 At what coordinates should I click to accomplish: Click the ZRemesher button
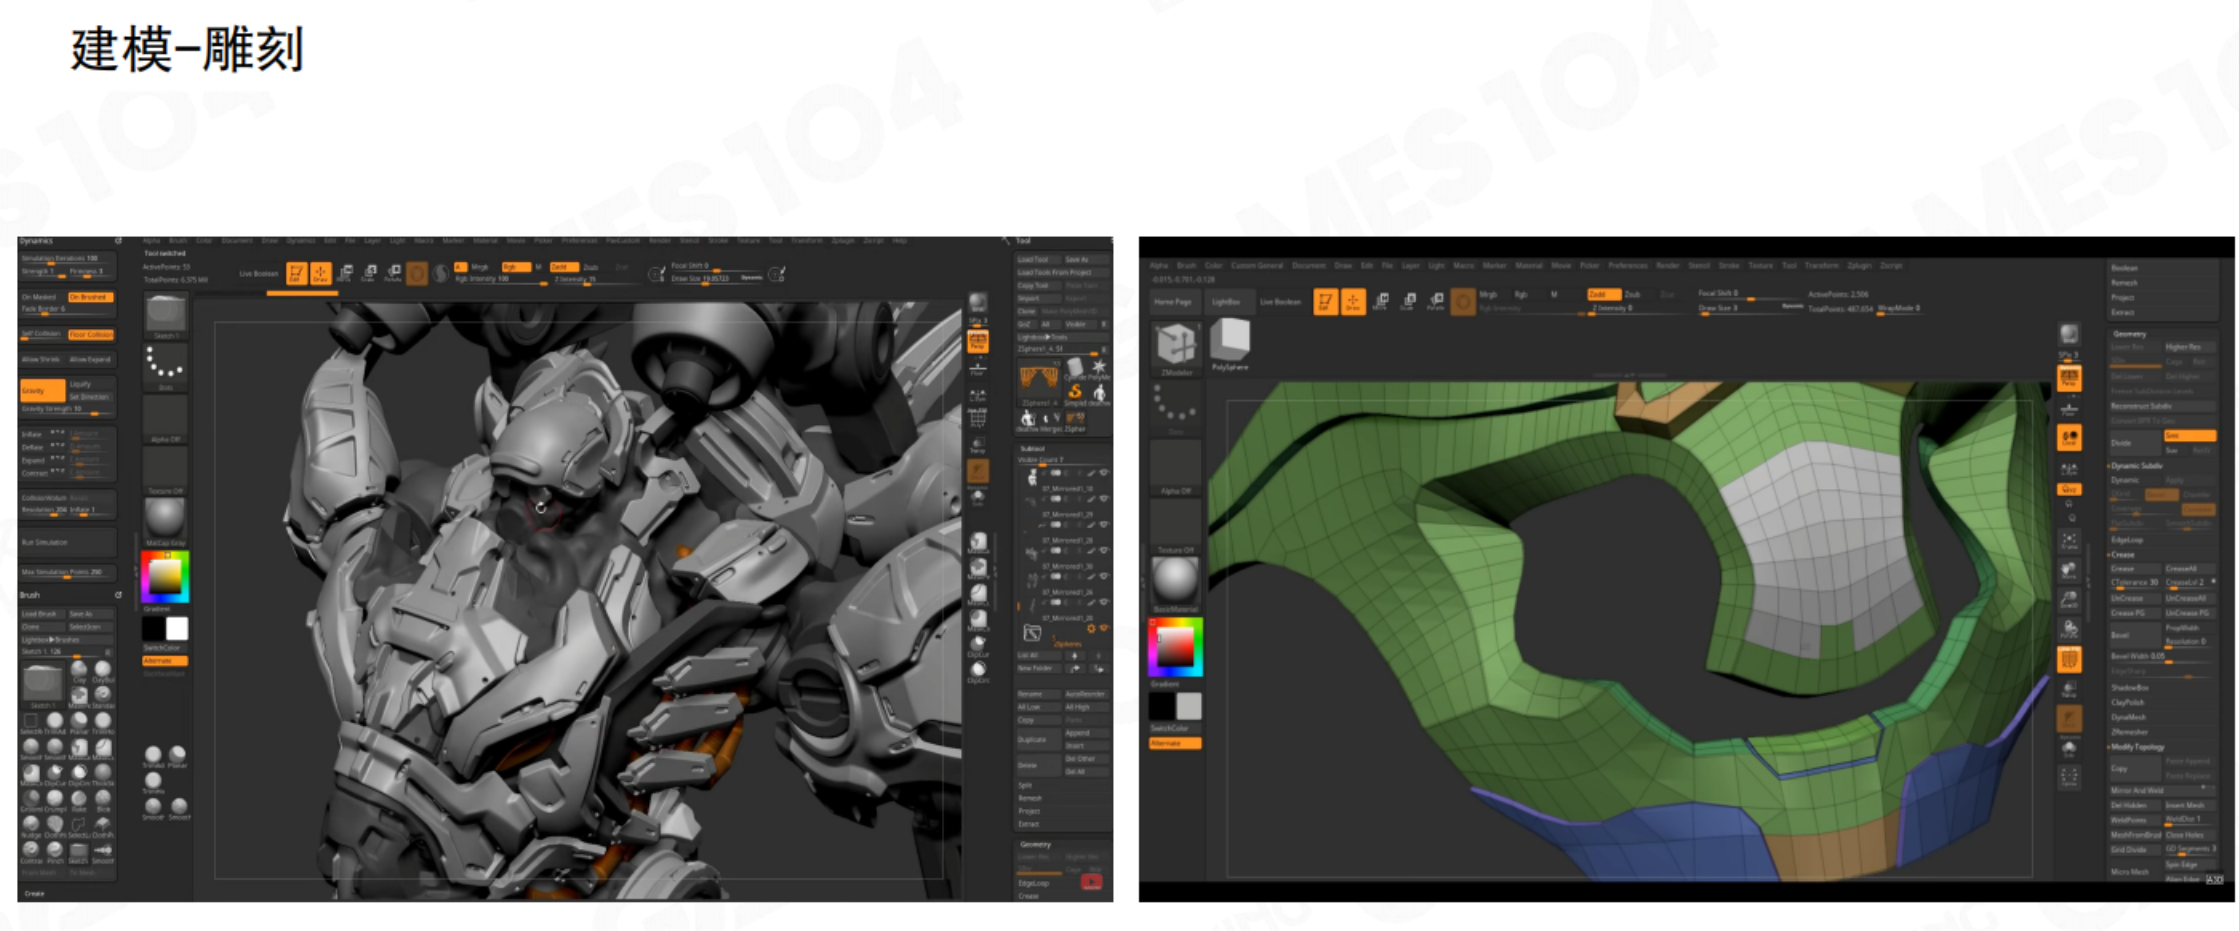click(2130, 732)
